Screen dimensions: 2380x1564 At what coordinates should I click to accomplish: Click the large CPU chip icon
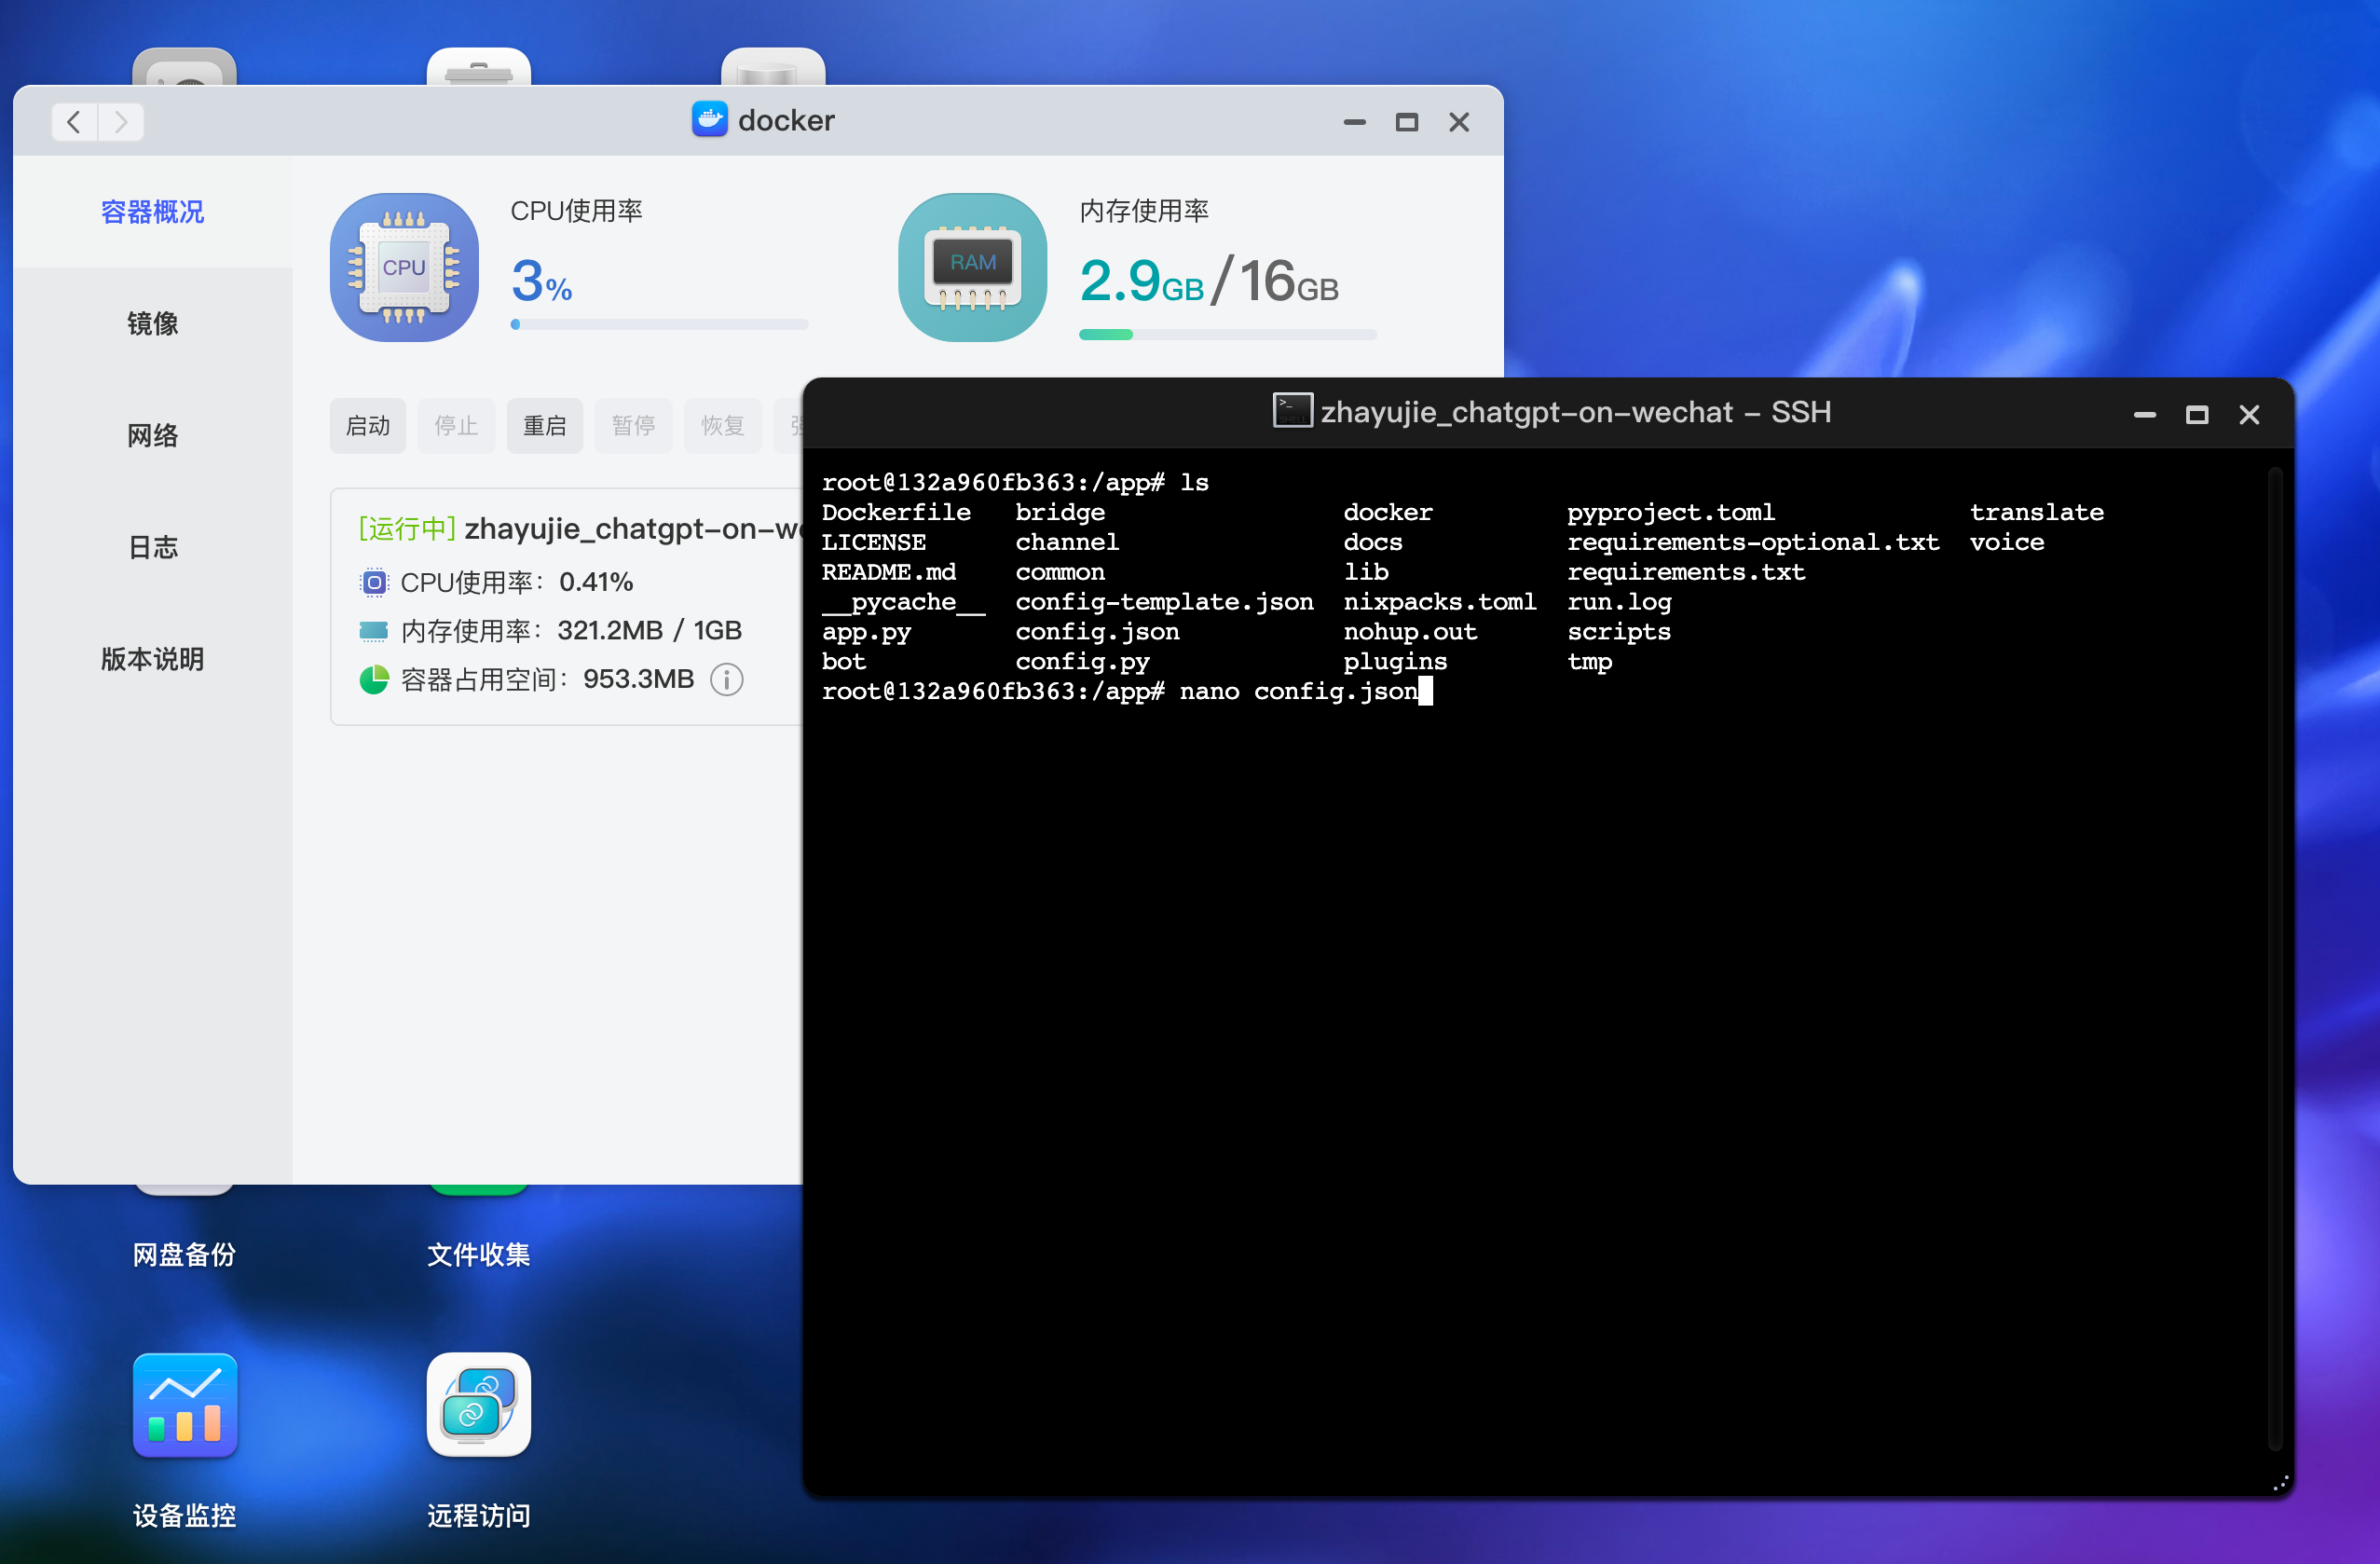coord(404,267)
